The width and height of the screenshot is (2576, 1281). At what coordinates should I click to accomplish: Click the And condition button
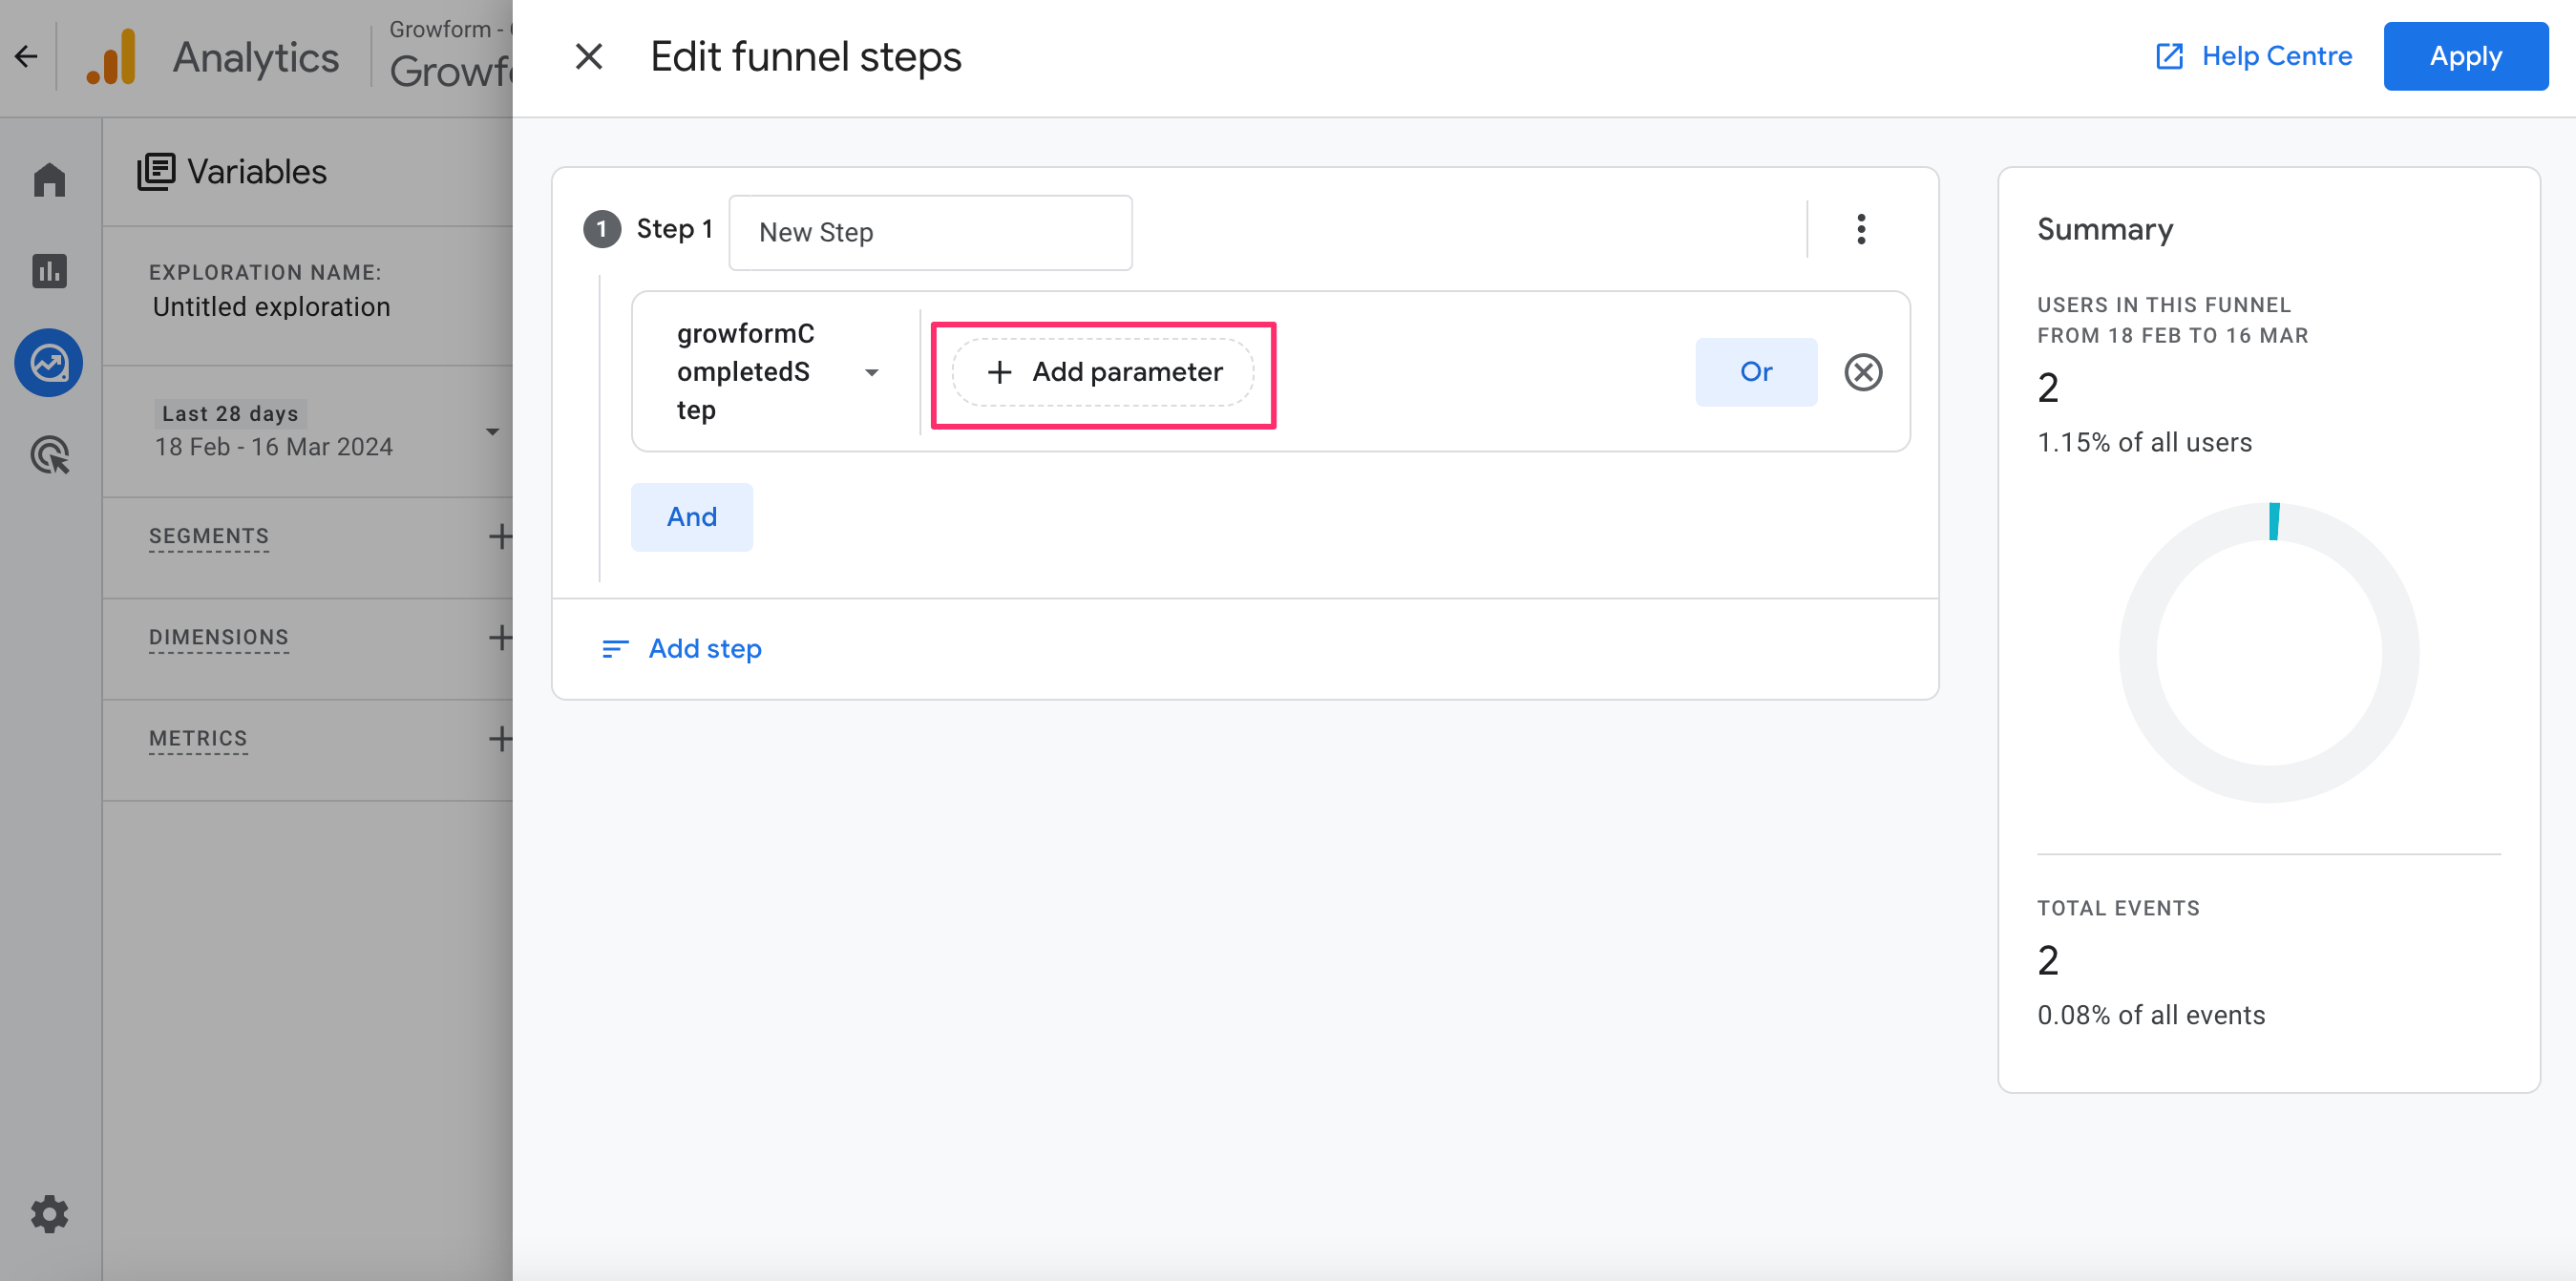coord(691,517)
